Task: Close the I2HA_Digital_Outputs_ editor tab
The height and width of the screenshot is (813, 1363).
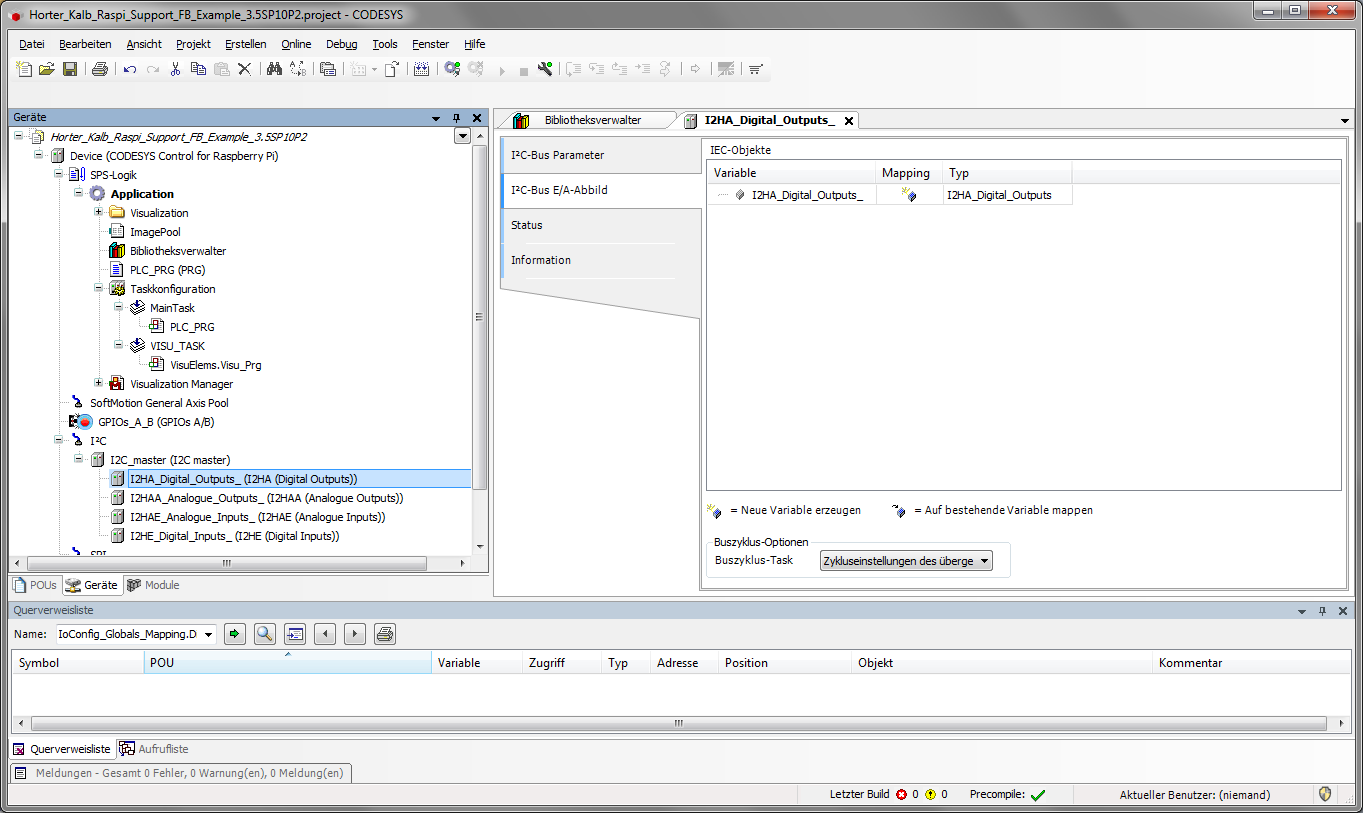Action: point(849,120)
